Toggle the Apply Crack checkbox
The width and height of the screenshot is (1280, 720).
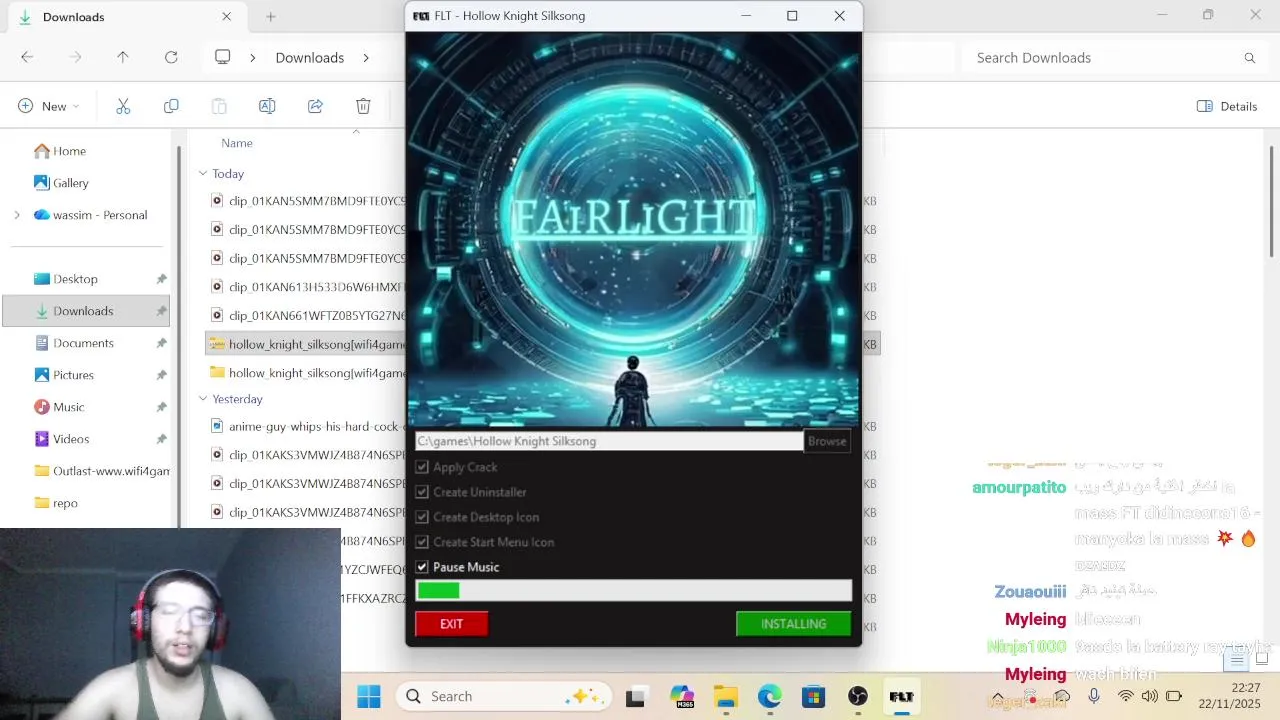coord(422,467)
